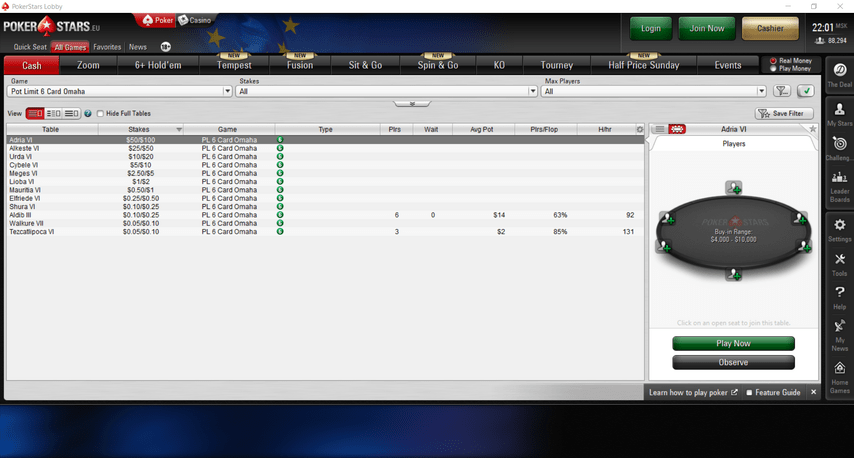Open the Max Players dropdown
Image resolution: width=854 pixels, height=458 pixels.
(x=653, y=91)
